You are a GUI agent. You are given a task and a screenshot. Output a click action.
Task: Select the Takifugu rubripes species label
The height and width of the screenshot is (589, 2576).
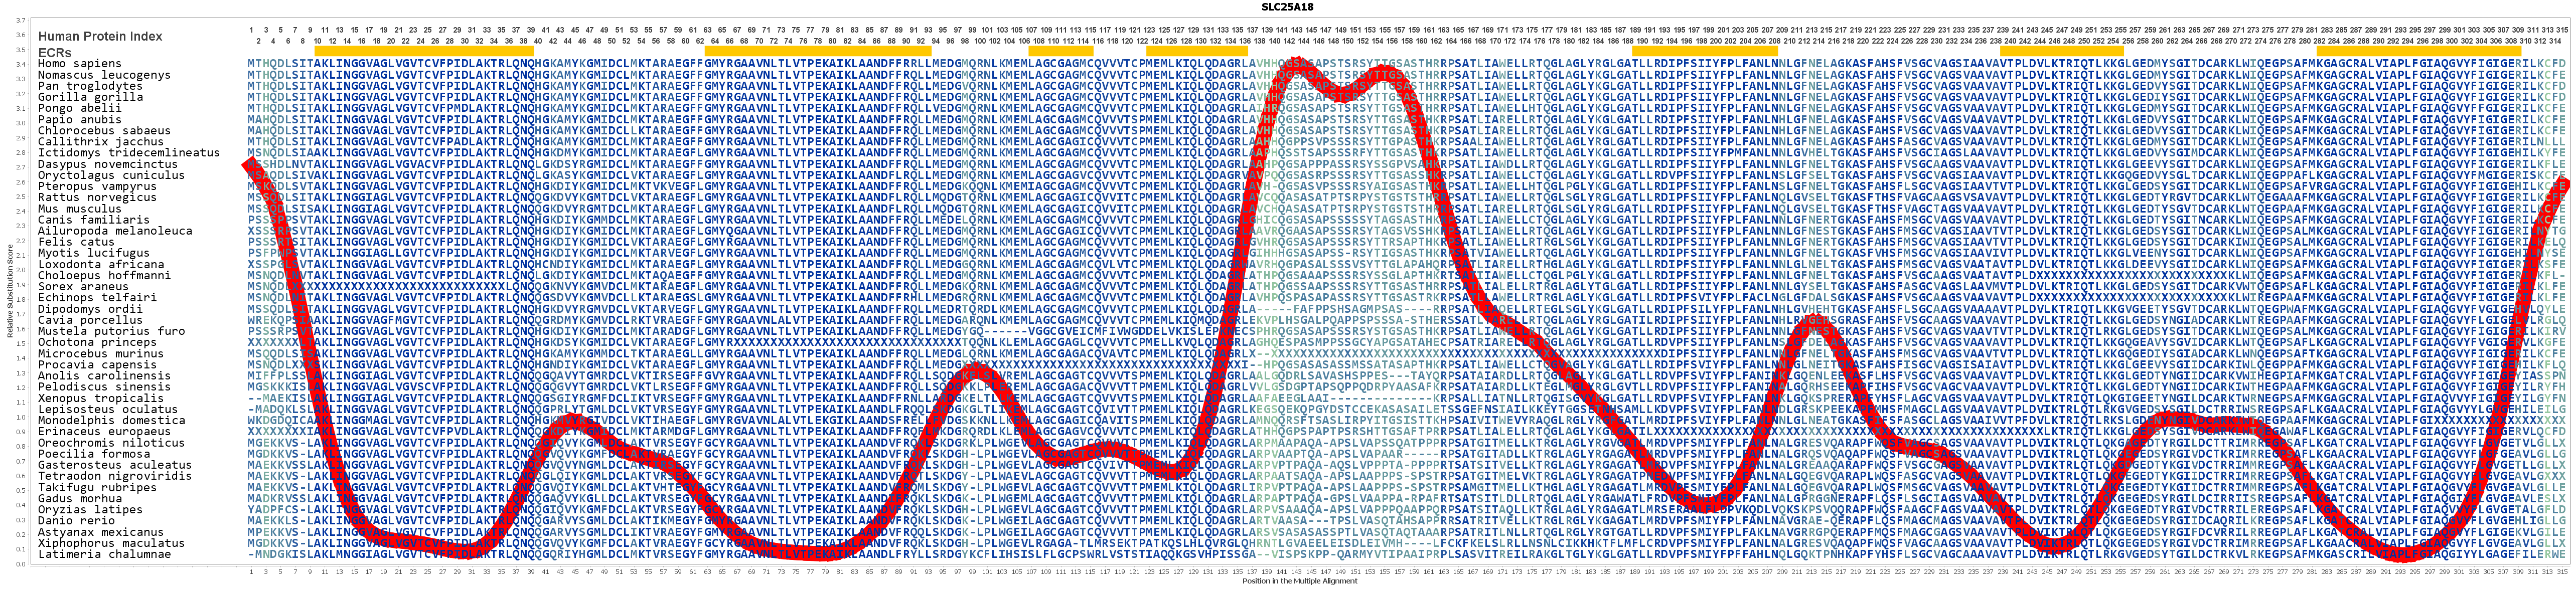(x=97, y=487)
